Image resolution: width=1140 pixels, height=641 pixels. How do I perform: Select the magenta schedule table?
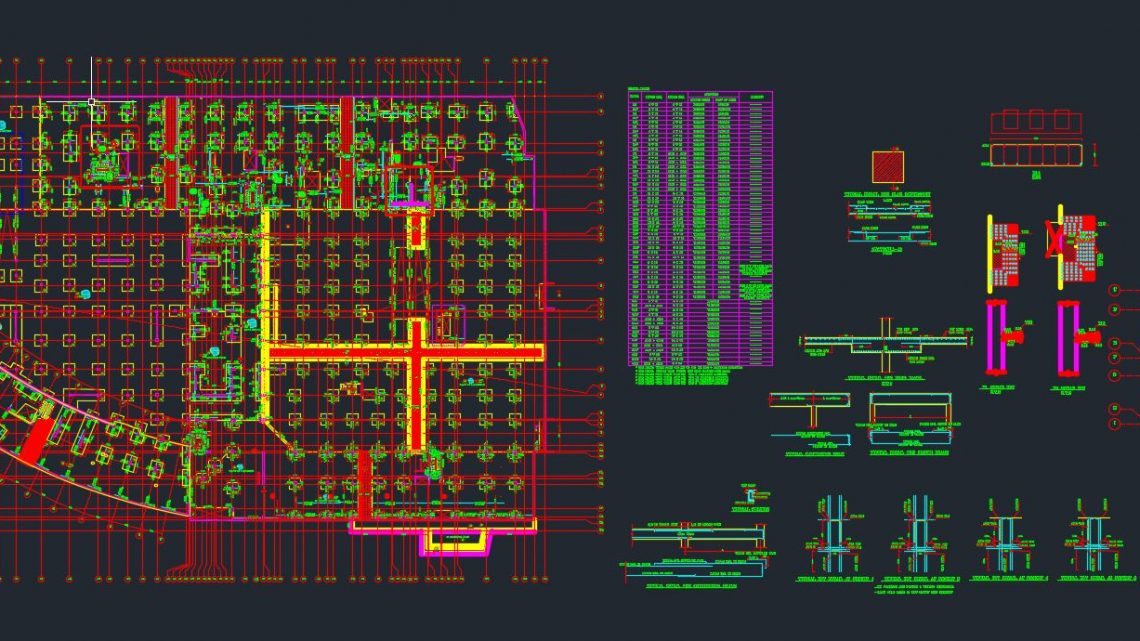pyautogui.click(x=700, y=228)
